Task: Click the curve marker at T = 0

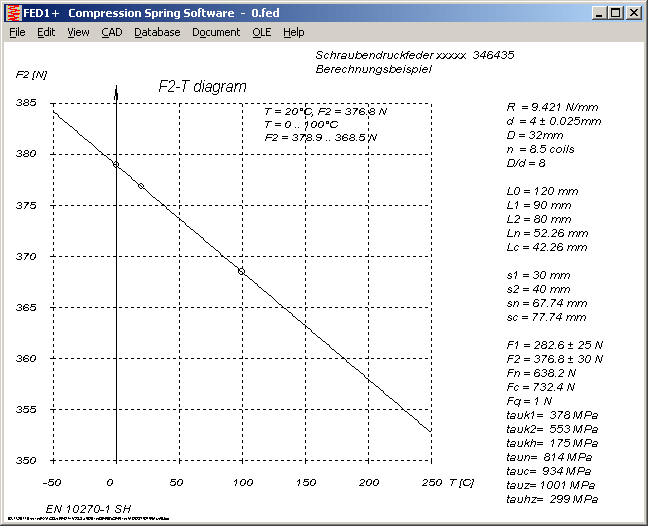Action: point(116,164)
